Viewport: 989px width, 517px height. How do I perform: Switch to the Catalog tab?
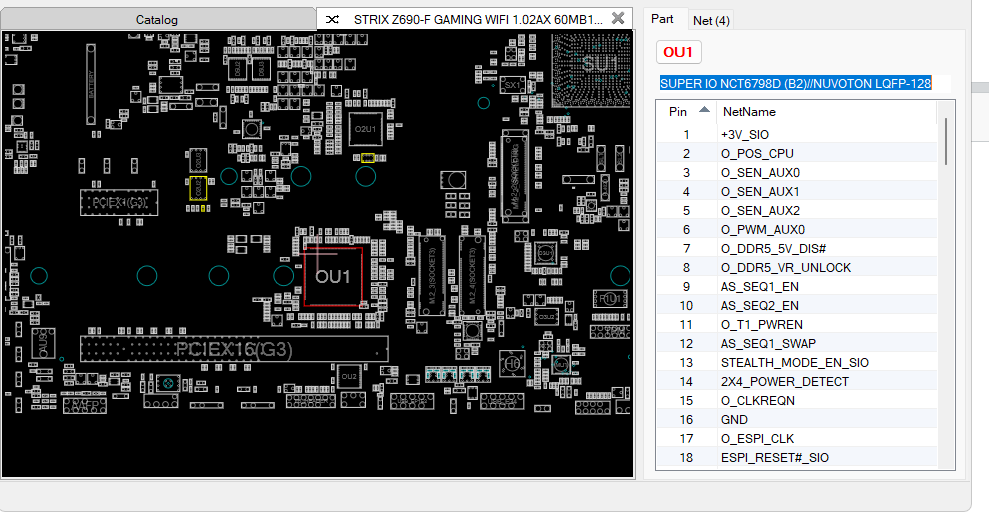[157, 20]
